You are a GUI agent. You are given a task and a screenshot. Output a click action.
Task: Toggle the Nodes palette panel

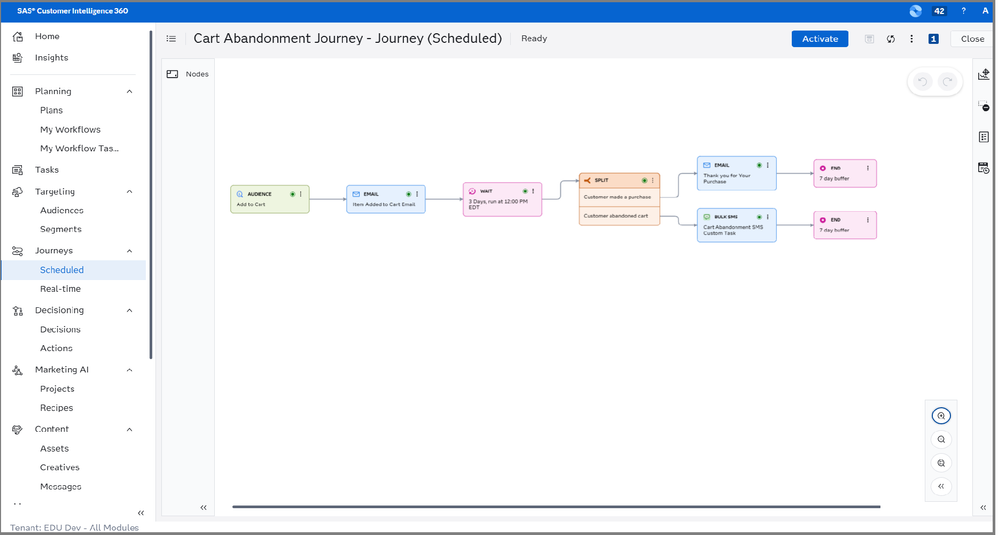pos(188,74)
